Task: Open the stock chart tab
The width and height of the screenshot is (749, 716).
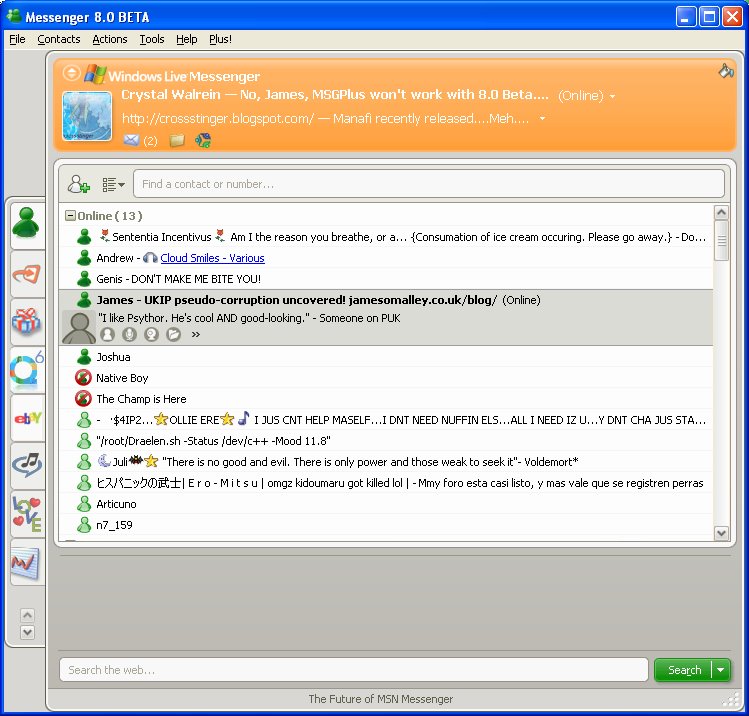Action: 26,563
